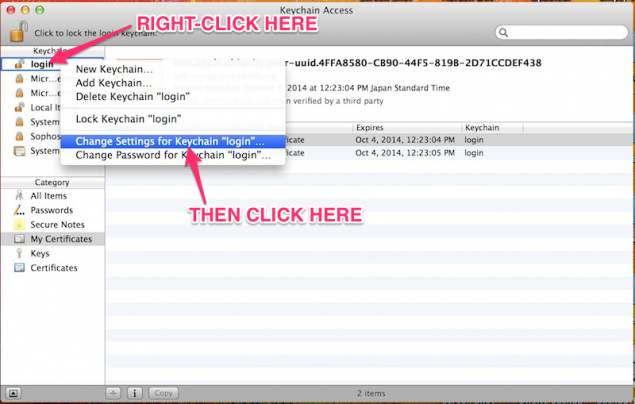Click the lock icon to lock login keychain
Viewport: 635px width, 404px height.
[x=18, y=31]
